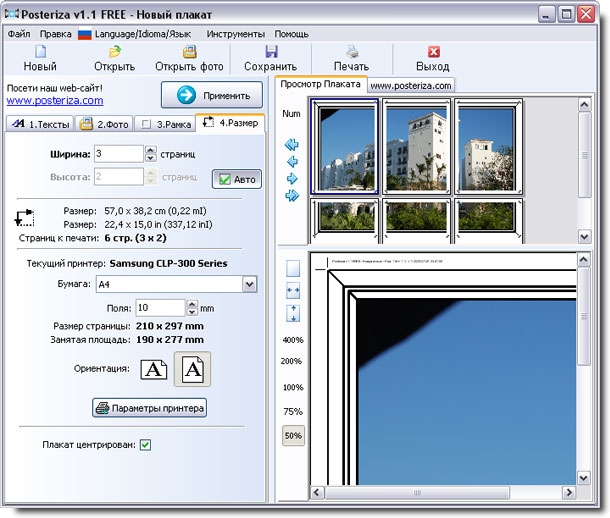Select portrait orientation icon
The image size is (610, 518).
193,369
